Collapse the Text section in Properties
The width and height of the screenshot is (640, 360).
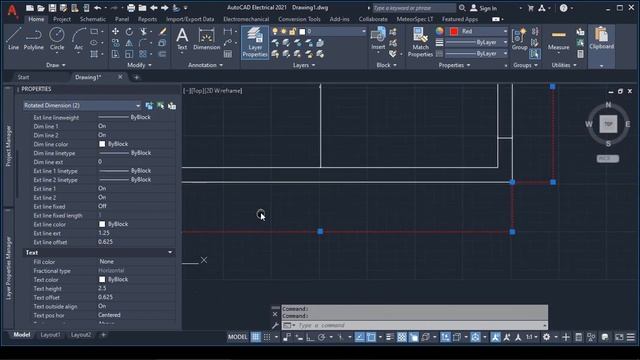point(170,253)
